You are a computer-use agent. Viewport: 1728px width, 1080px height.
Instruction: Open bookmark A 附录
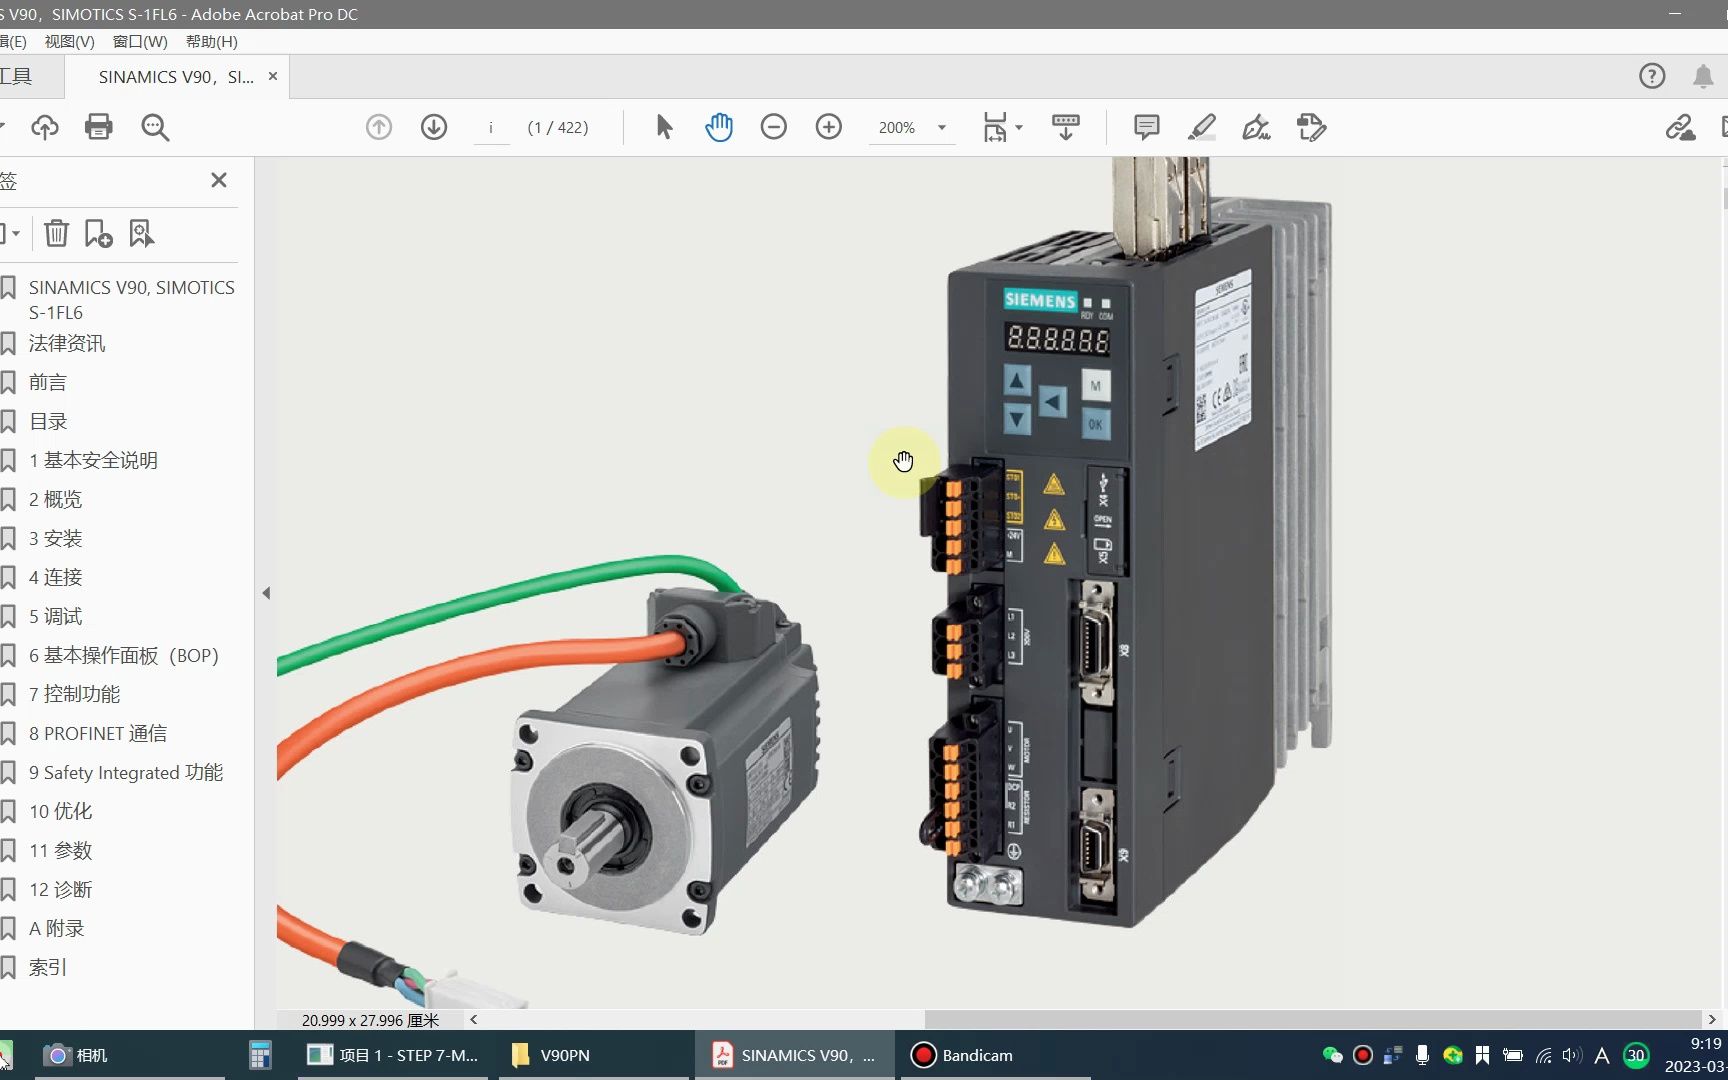tap(56, 928)
